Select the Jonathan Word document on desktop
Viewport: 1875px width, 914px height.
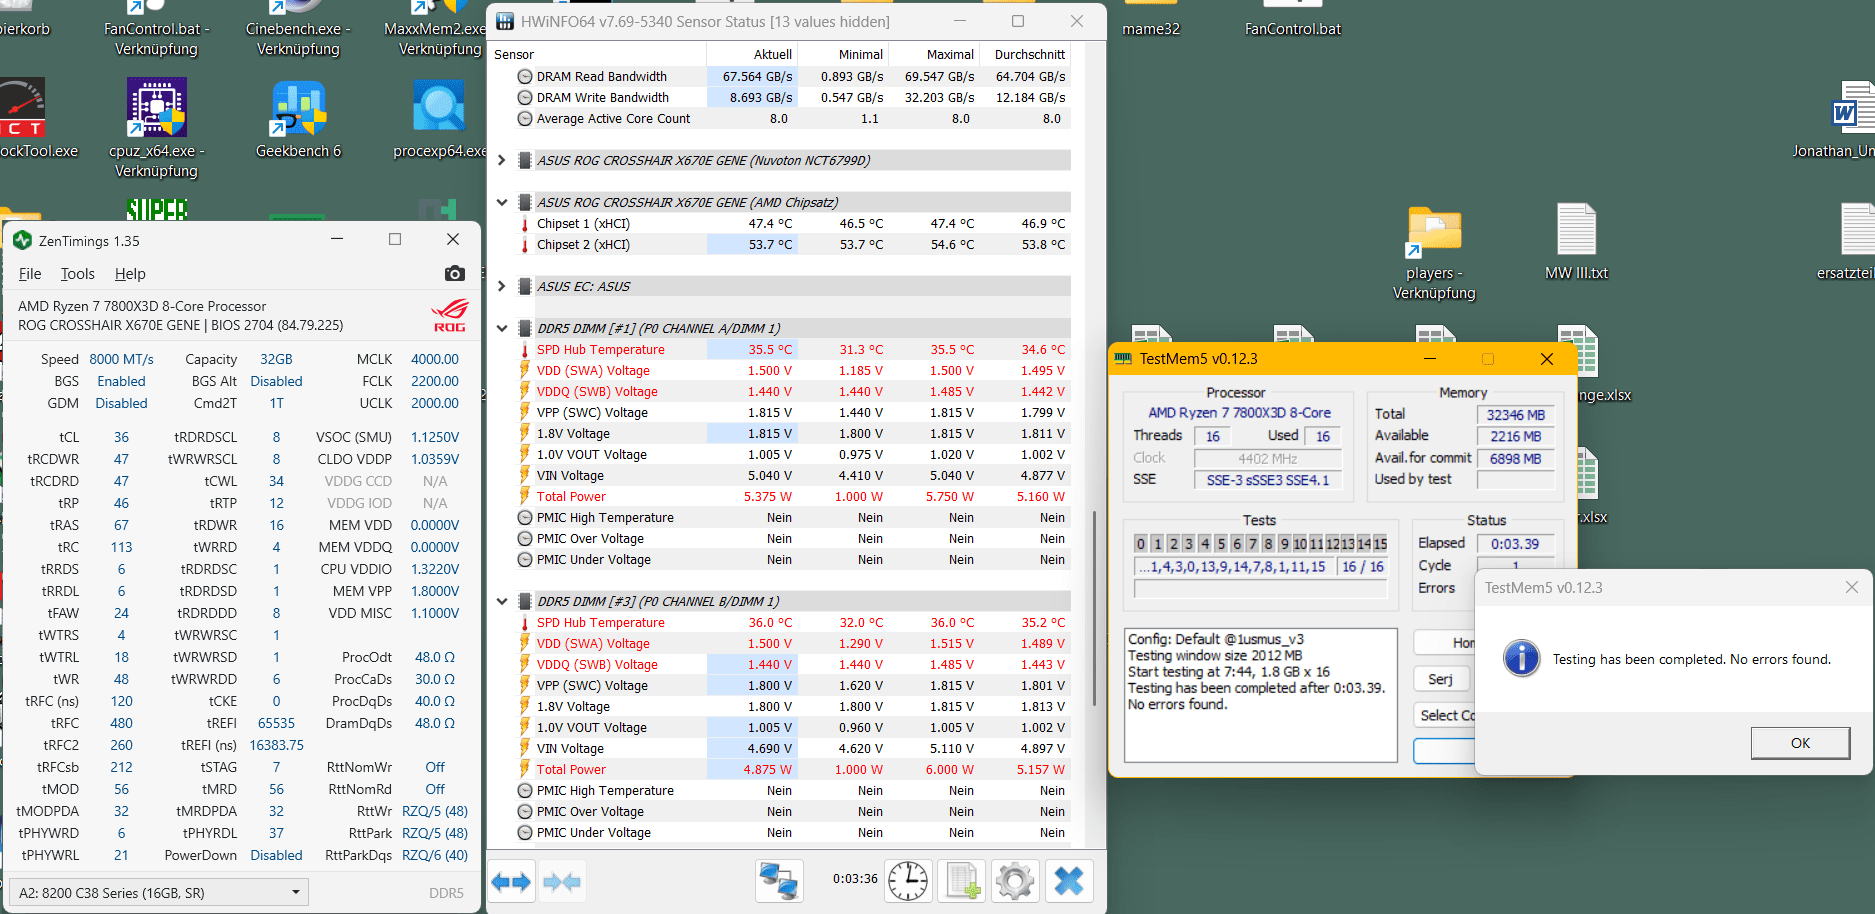[x=1852, y=108]
